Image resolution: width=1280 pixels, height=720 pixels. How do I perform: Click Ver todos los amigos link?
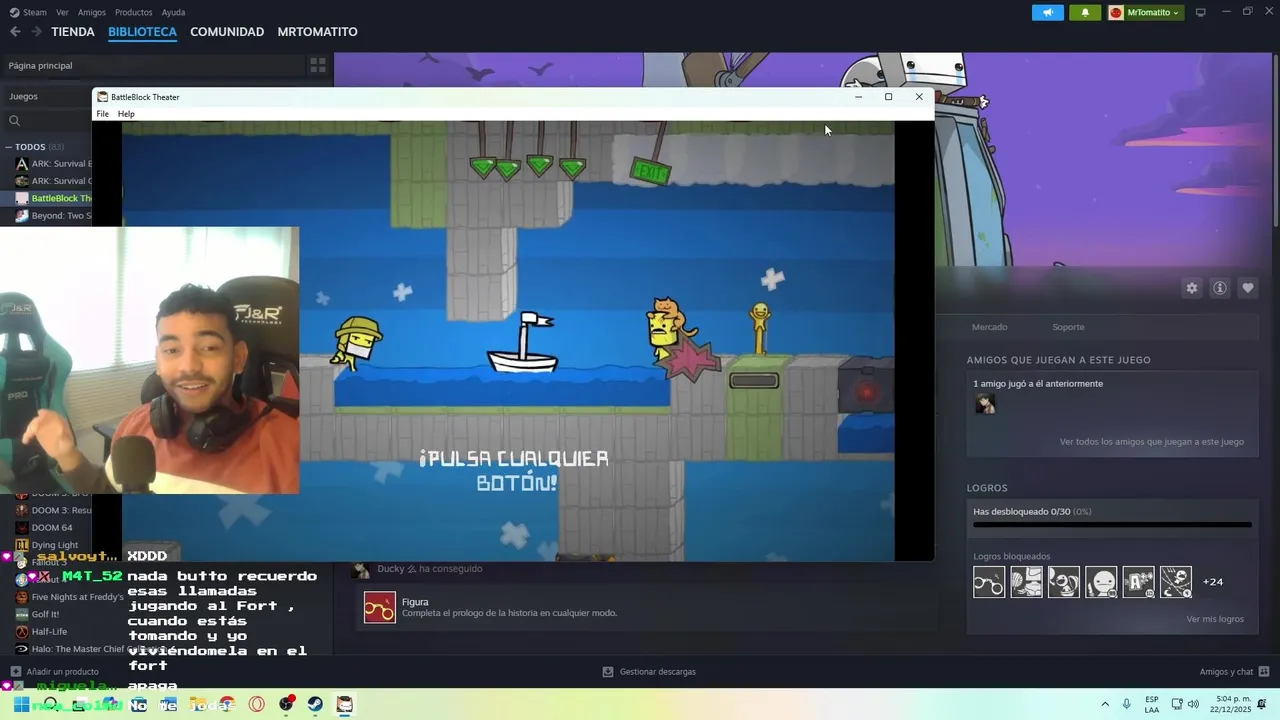[x=1152, y=441]
